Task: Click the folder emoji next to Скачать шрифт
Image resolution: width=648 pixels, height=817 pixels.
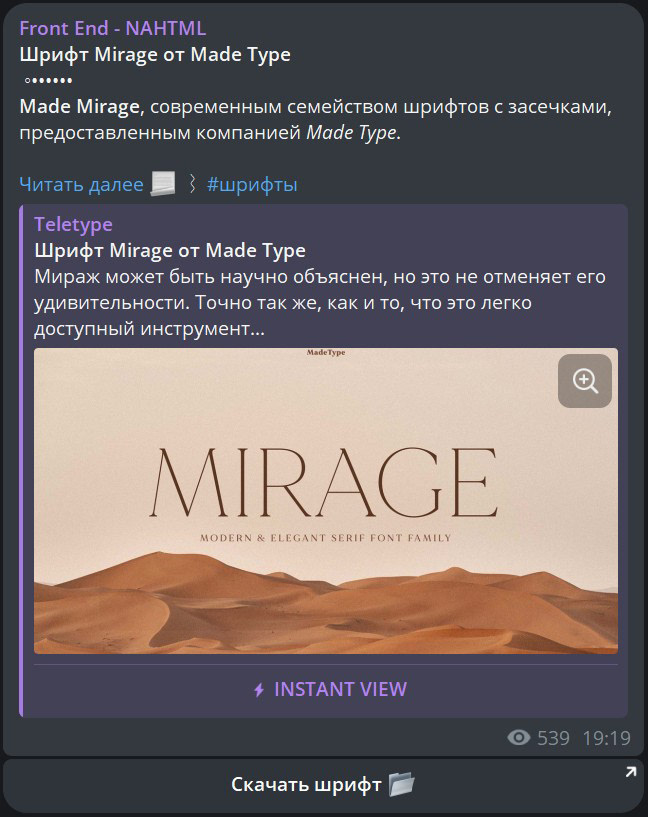Action: [402, 784]
